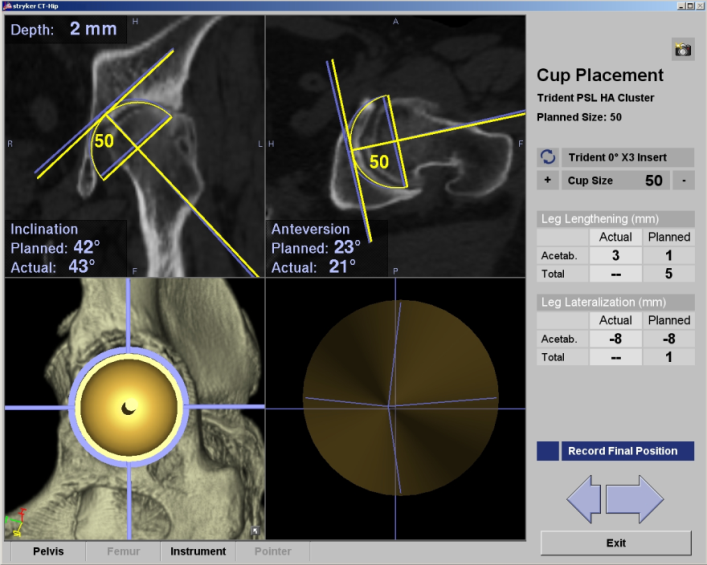Click Leg Lateralization Total Planned value 1
The image size is (707, 565).
(669, 357)
